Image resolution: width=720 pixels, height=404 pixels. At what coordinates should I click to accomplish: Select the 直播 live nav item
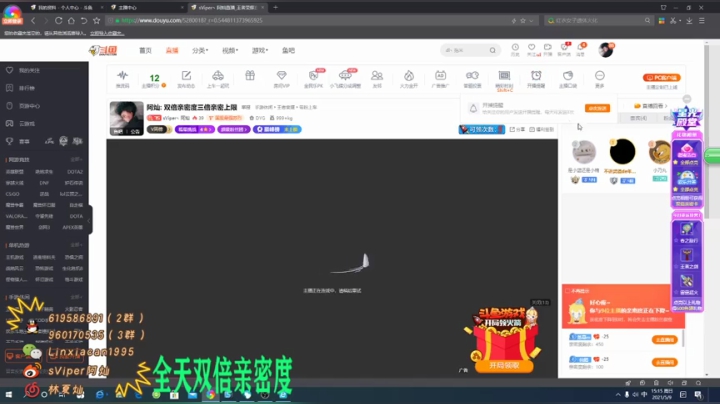[172, 50]
